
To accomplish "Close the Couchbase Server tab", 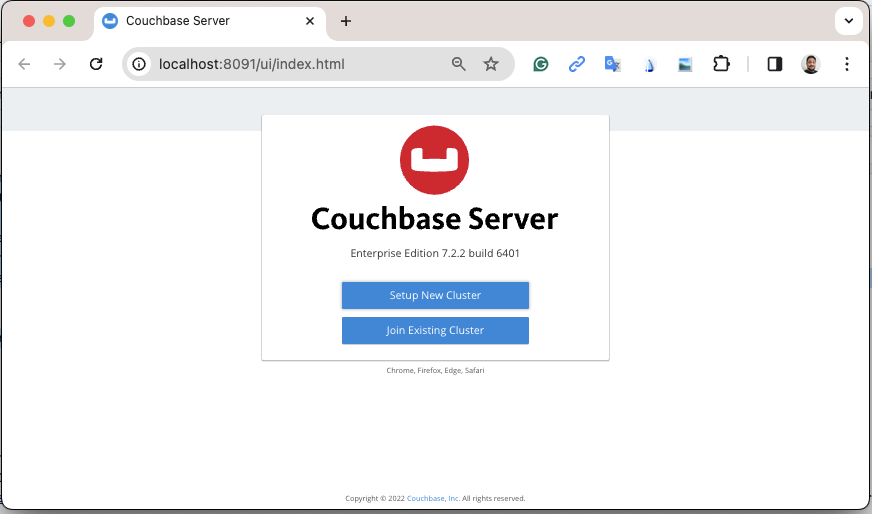I will click(310, 21).
